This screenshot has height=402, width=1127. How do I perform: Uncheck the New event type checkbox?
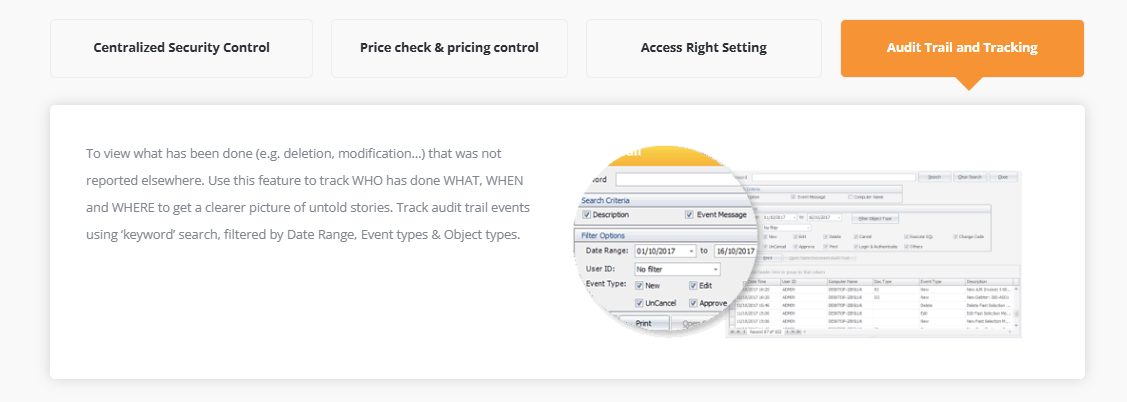640,285
